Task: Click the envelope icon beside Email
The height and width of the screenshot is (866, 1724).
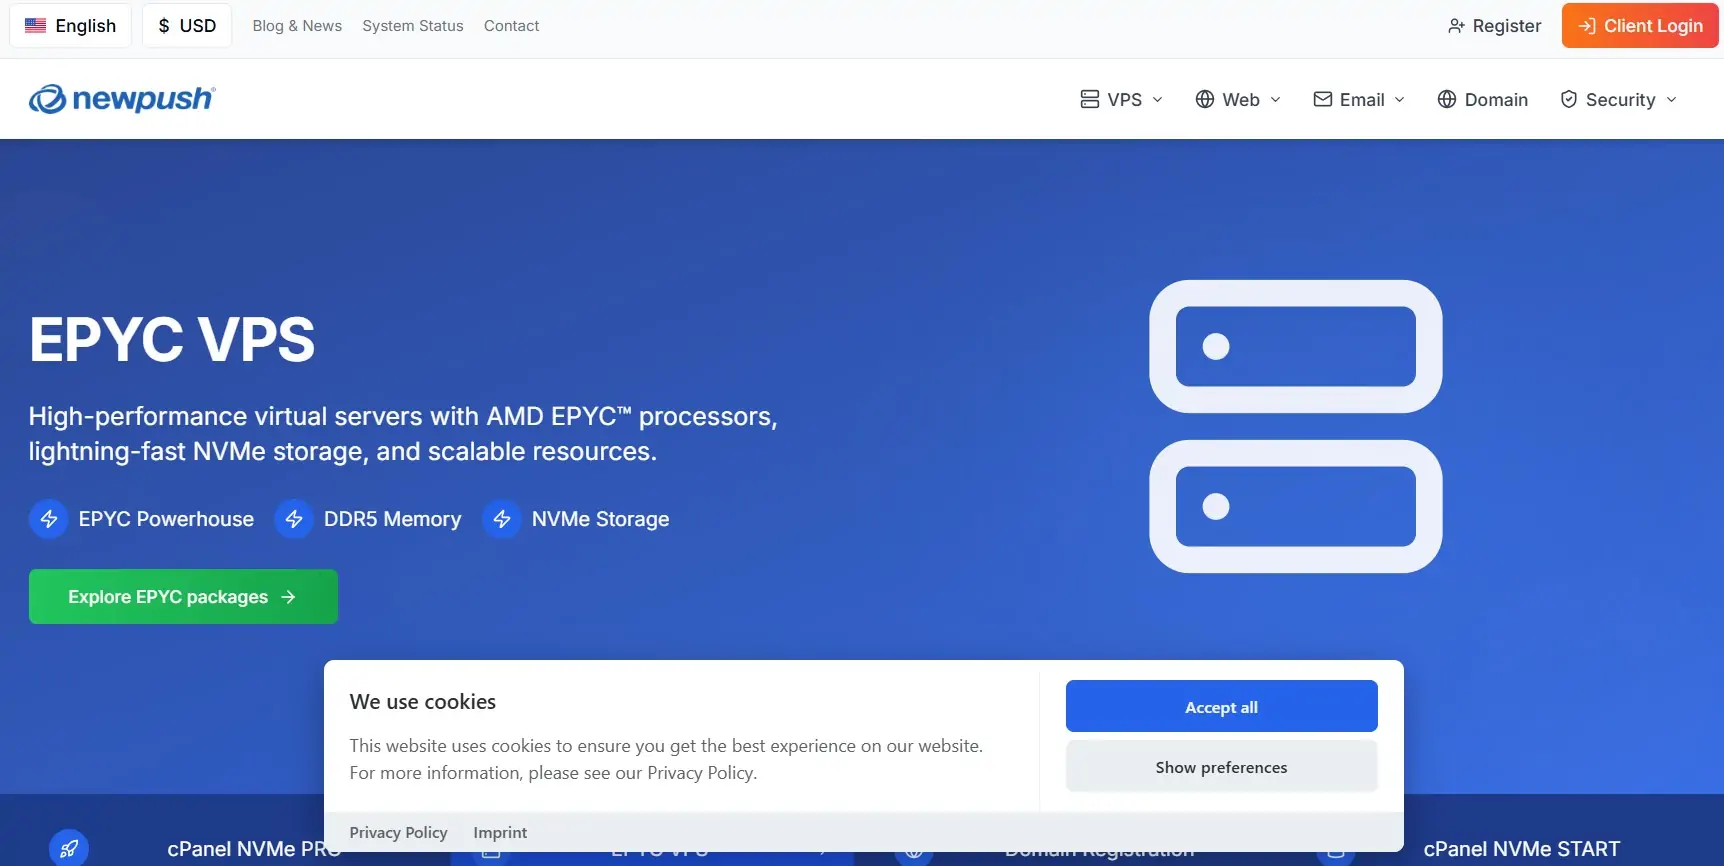Action: coord(1322,99)
